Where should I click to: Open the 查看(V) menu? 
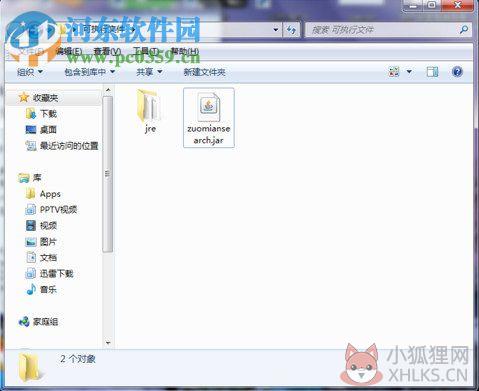click(x=107, y=51)
